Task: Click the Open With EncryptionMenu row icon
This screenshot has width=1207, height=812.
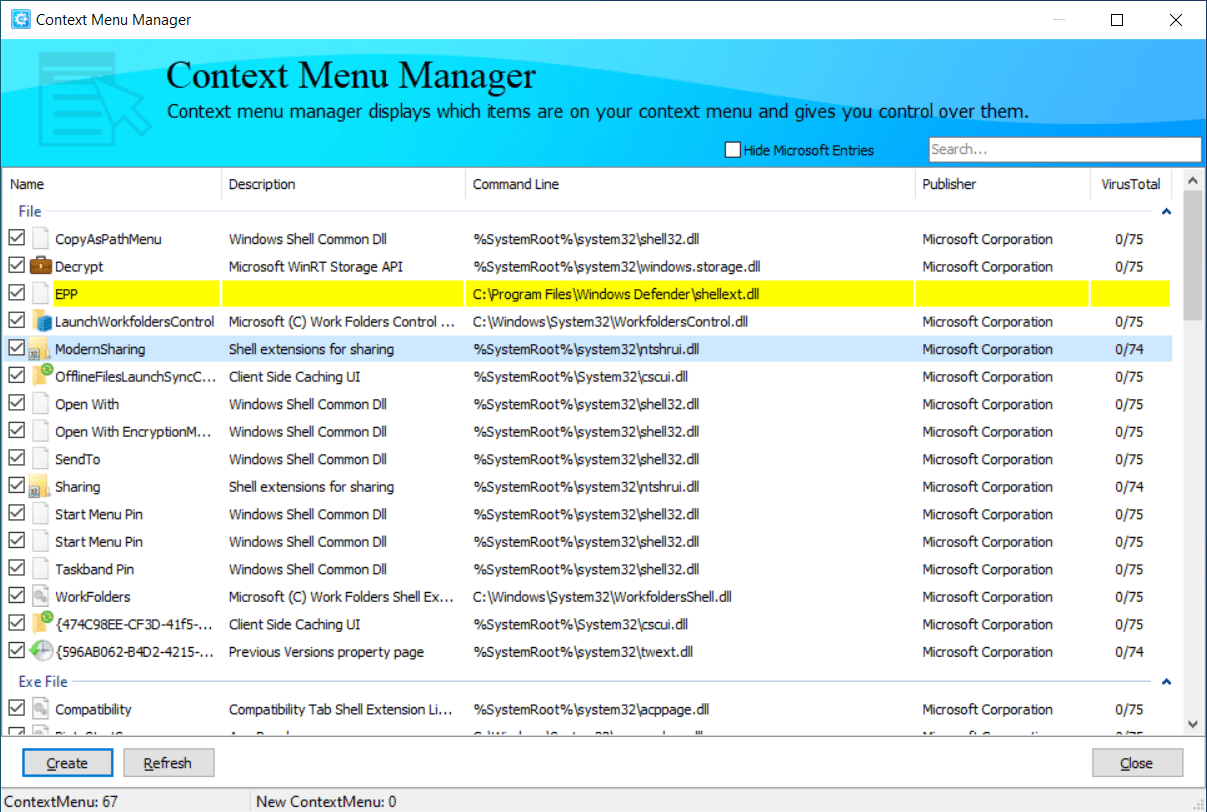Action: click(x=41, y=432)
